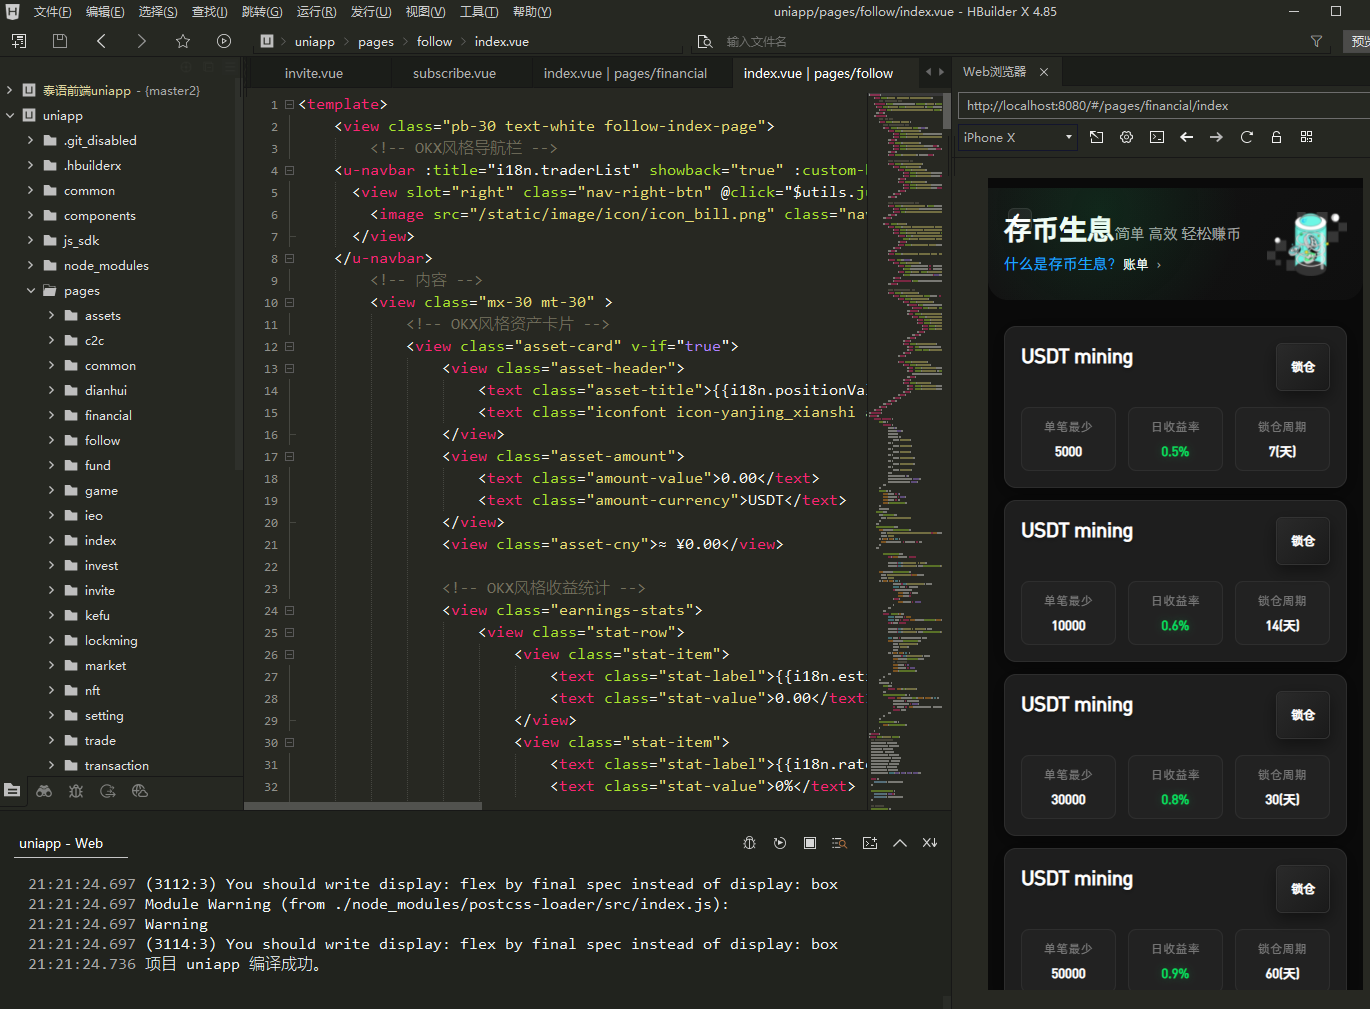Open browser preview settings gear

point(1126,137)
